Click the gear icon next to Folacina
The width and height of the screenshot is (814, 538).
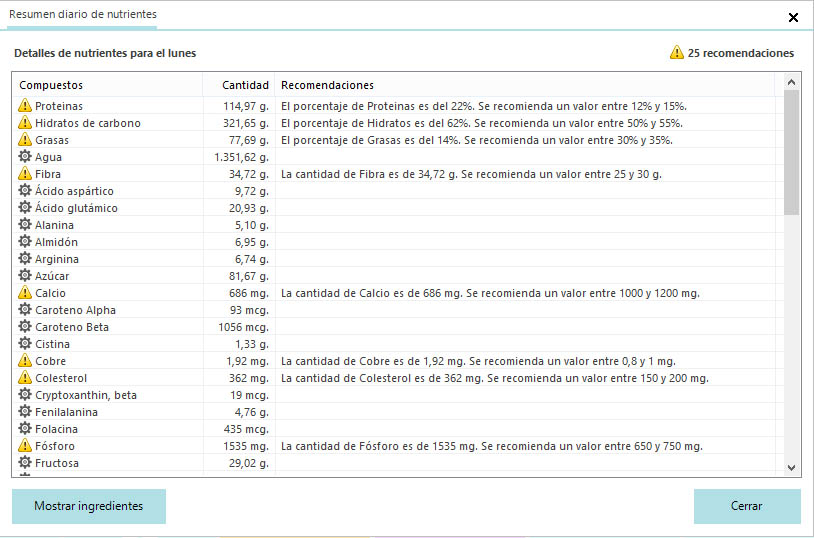point(25,428)
